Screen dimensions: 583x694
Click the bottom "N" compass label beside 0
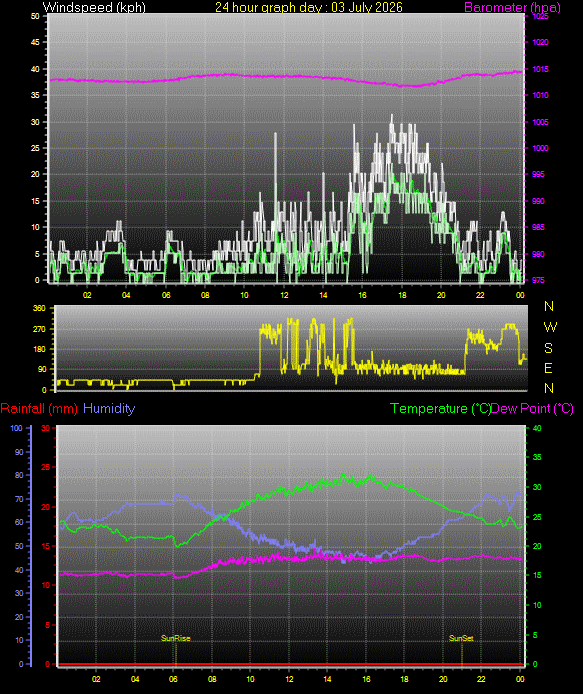[x=549, y=388]
